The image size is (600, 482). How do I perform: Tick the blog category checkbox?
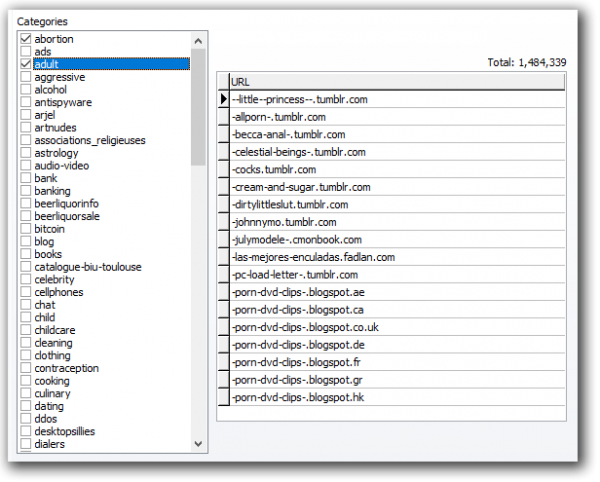26,241
